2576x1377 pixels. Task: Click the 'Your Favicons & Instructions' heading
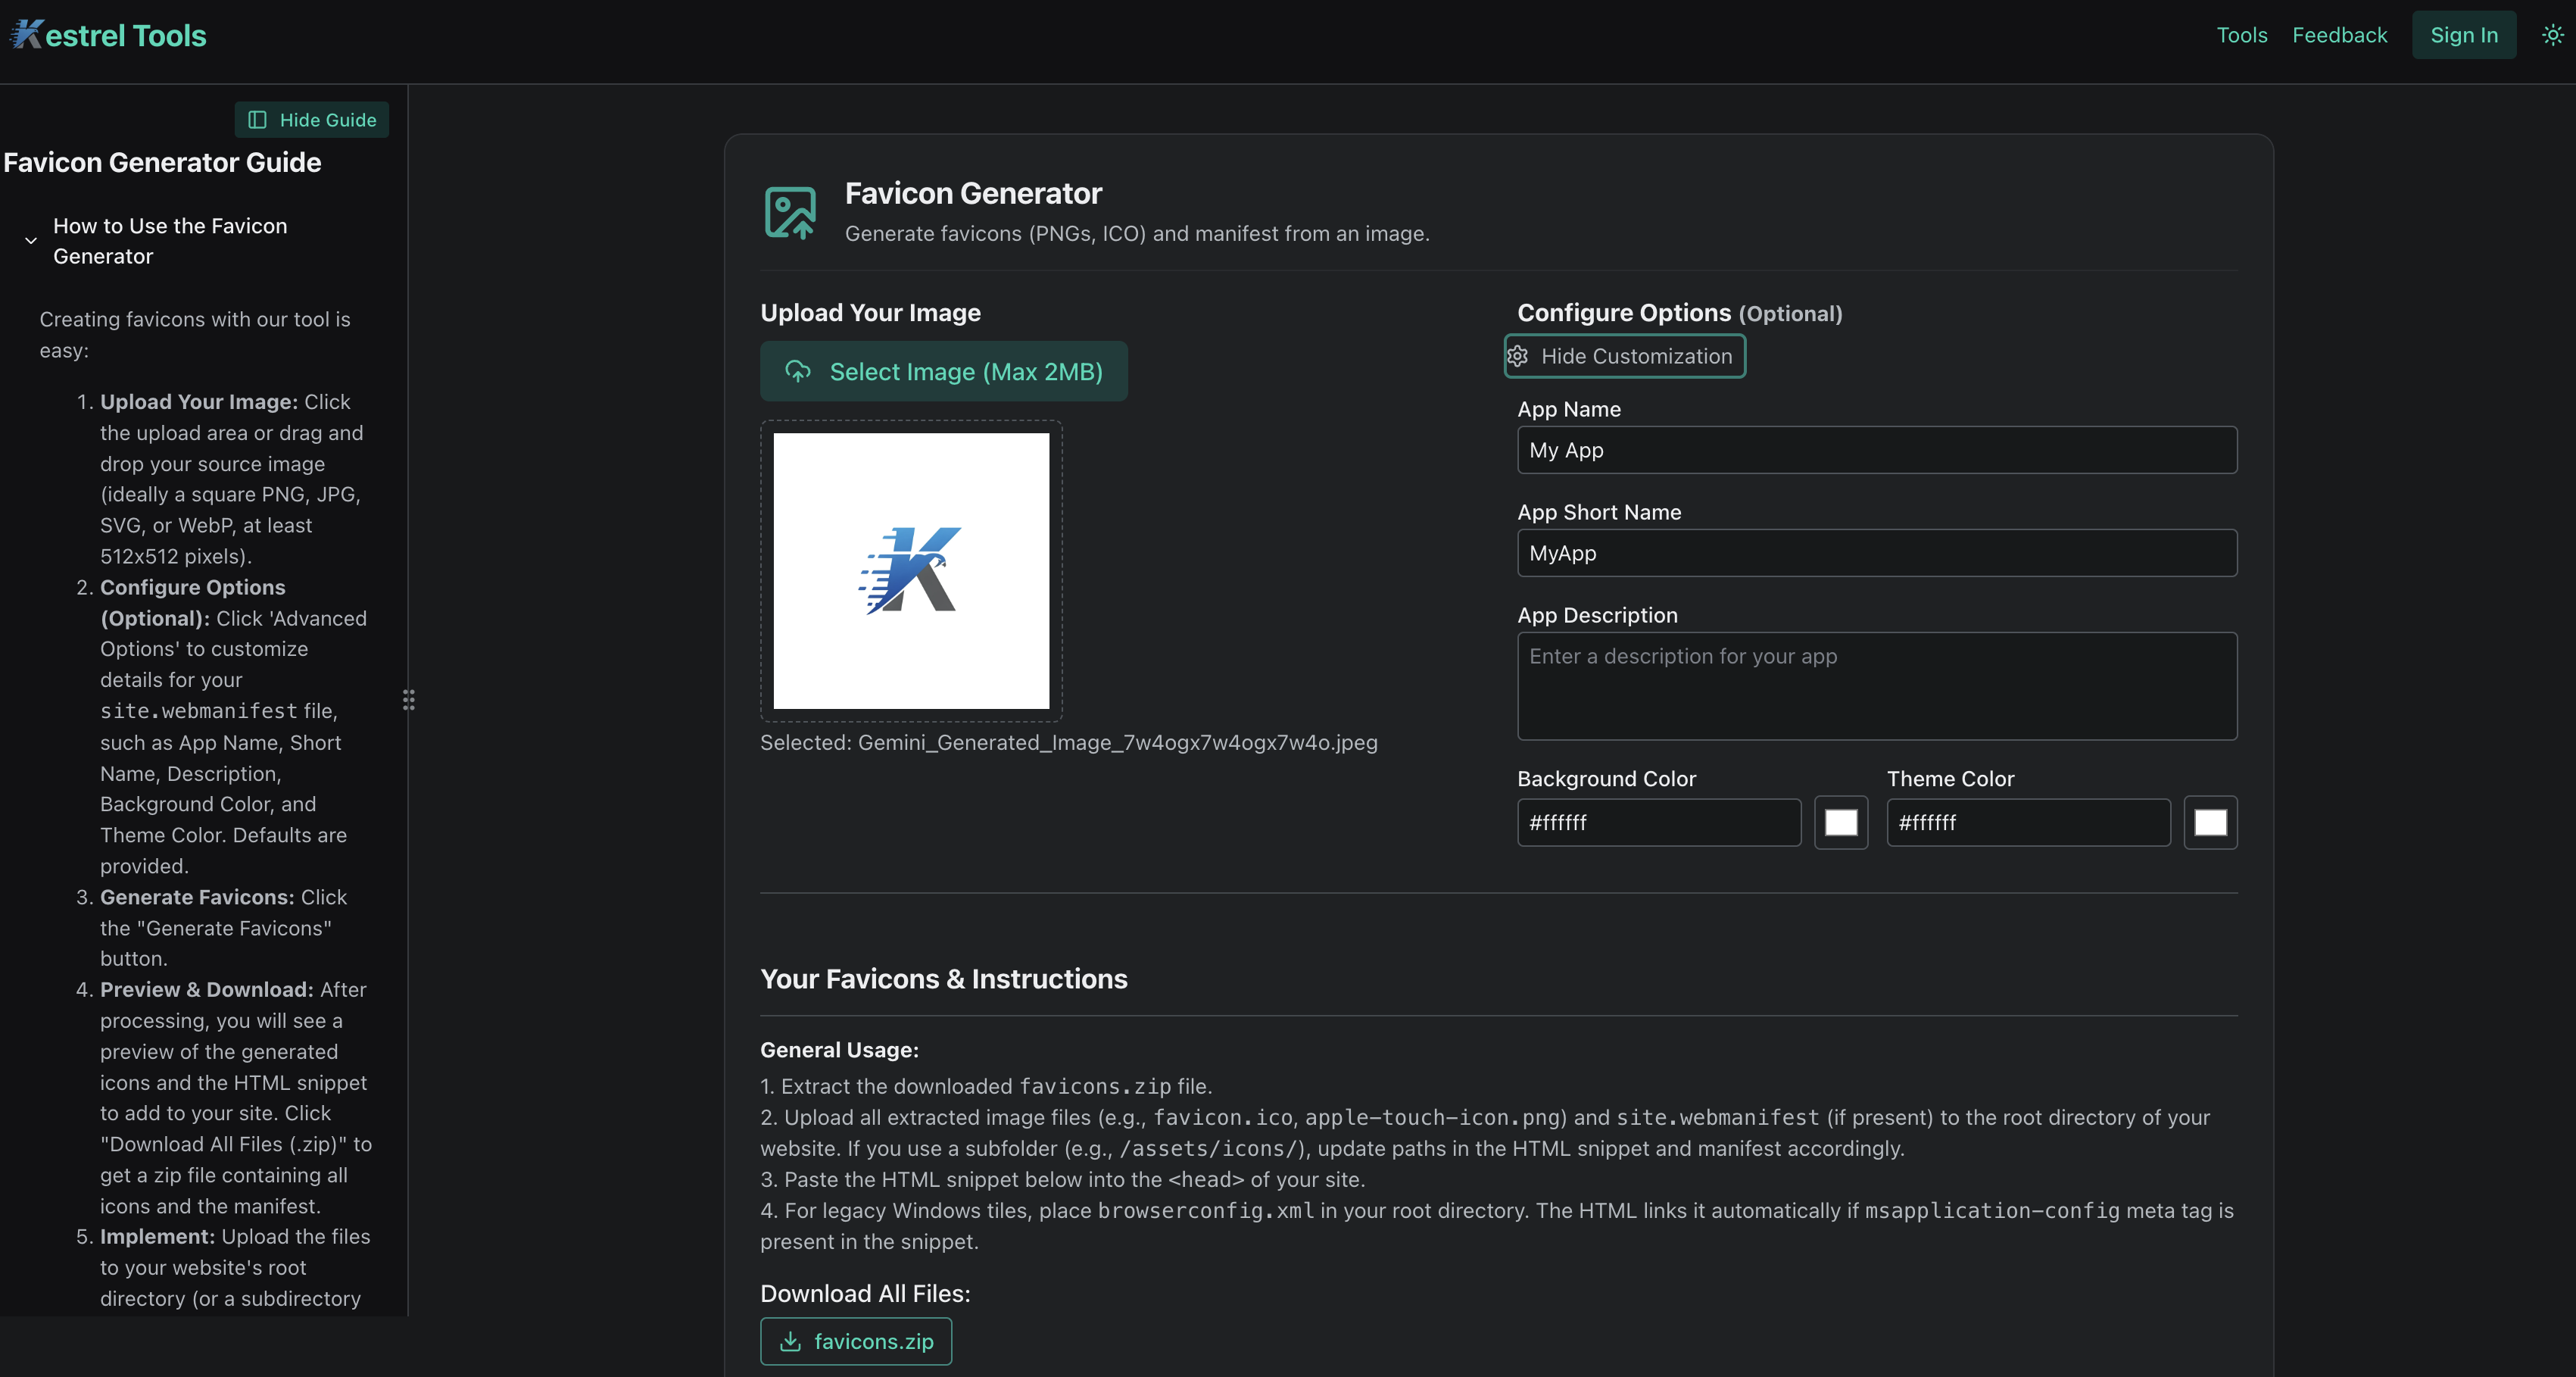pos(943,979)
